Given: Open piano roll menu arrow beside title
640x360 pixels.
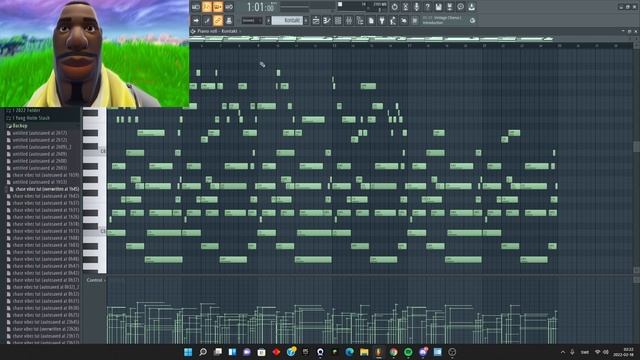Looking at the screenshot, I should tap(193, 31).
